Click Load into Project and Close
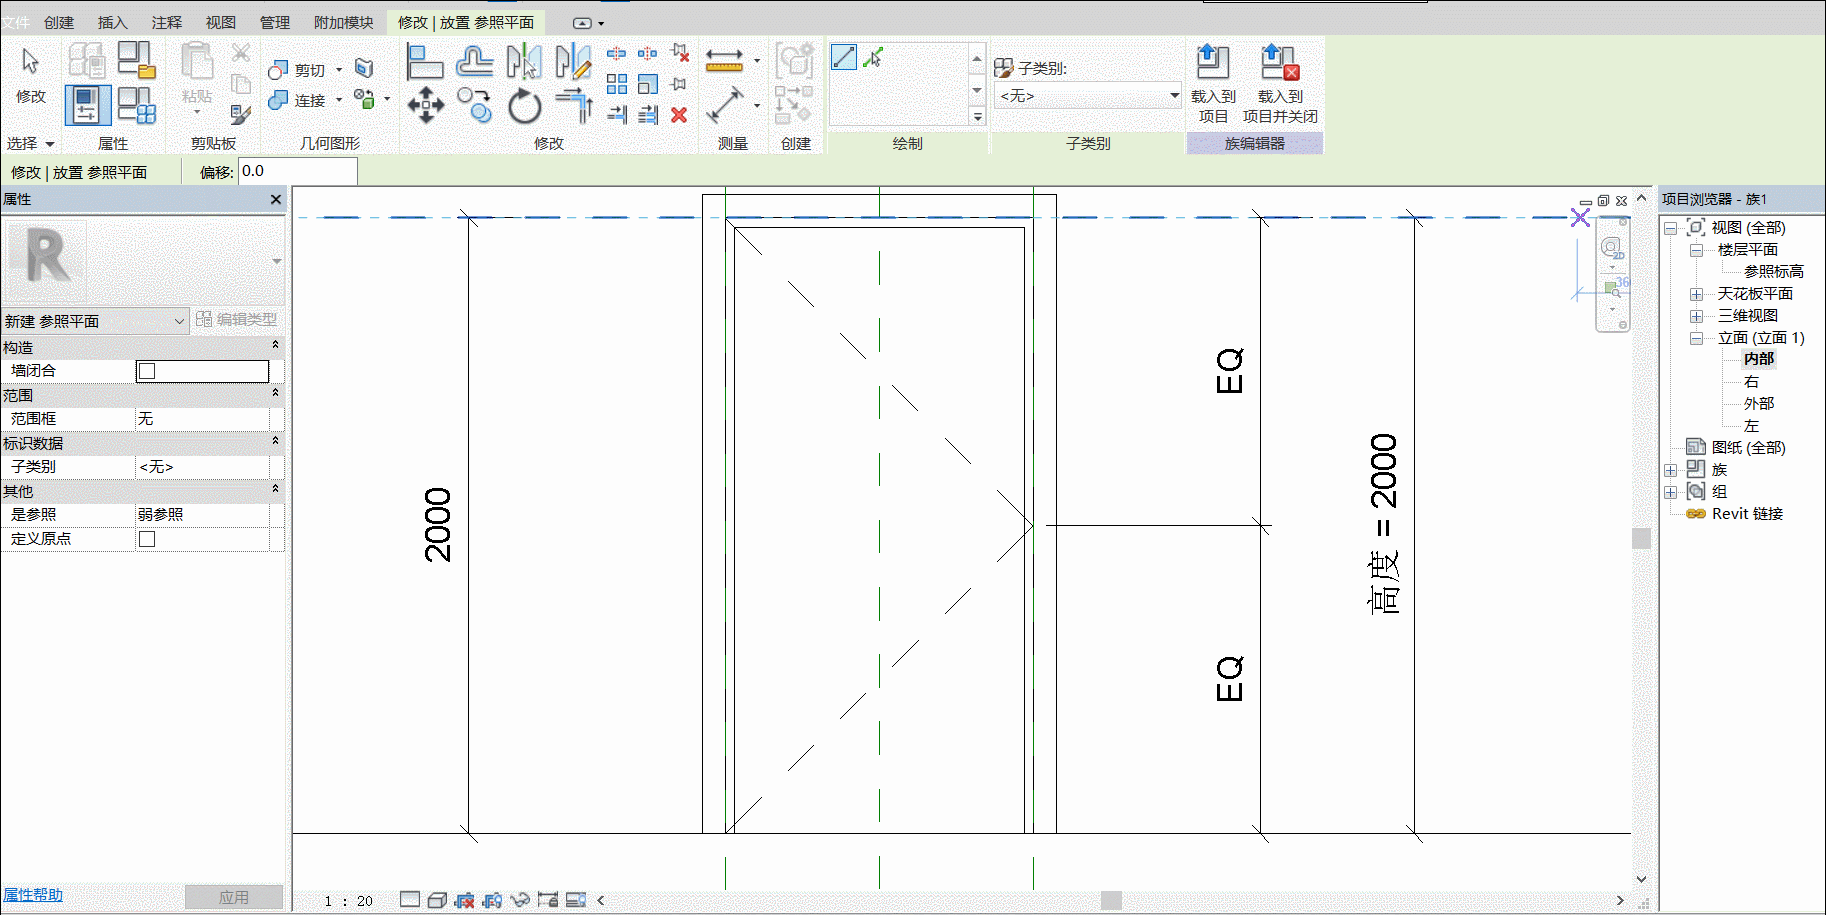This screenshot has width=1826, height=915. [1280, 83]
